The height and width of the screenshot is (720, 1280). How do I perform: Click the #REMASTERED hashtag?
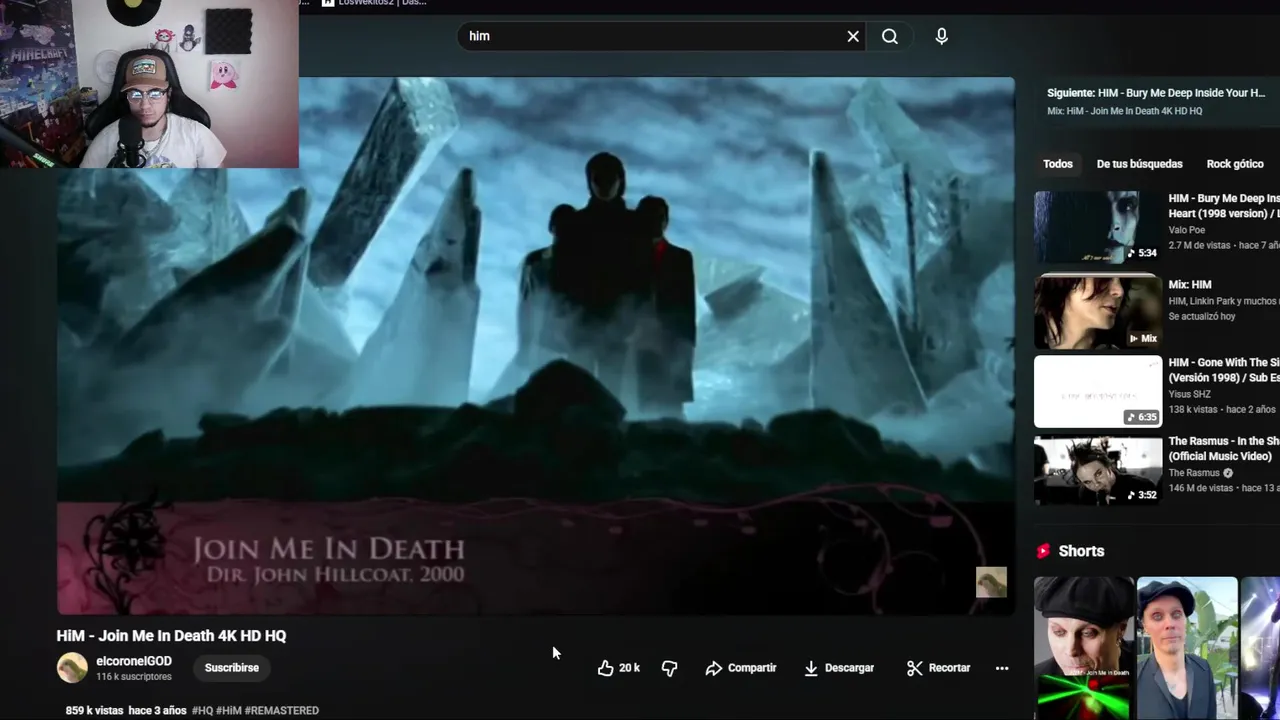[x=282, y=711]
